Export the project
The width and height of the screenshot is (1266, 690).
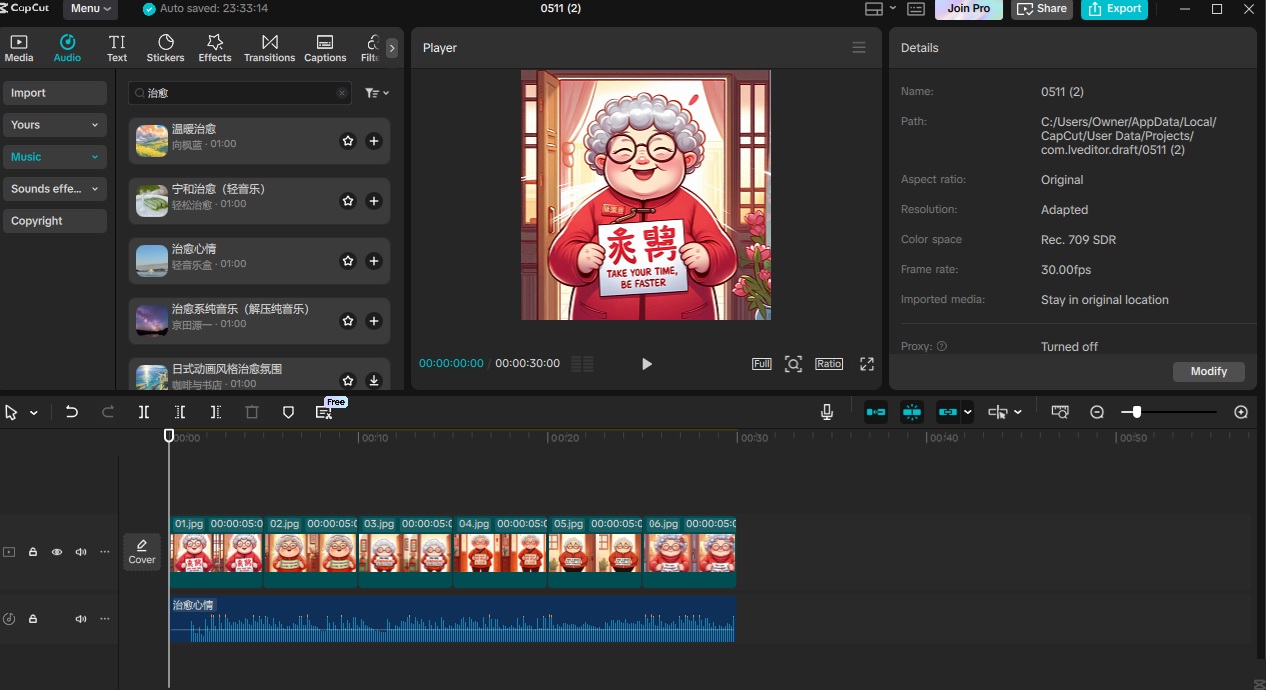1114,9
